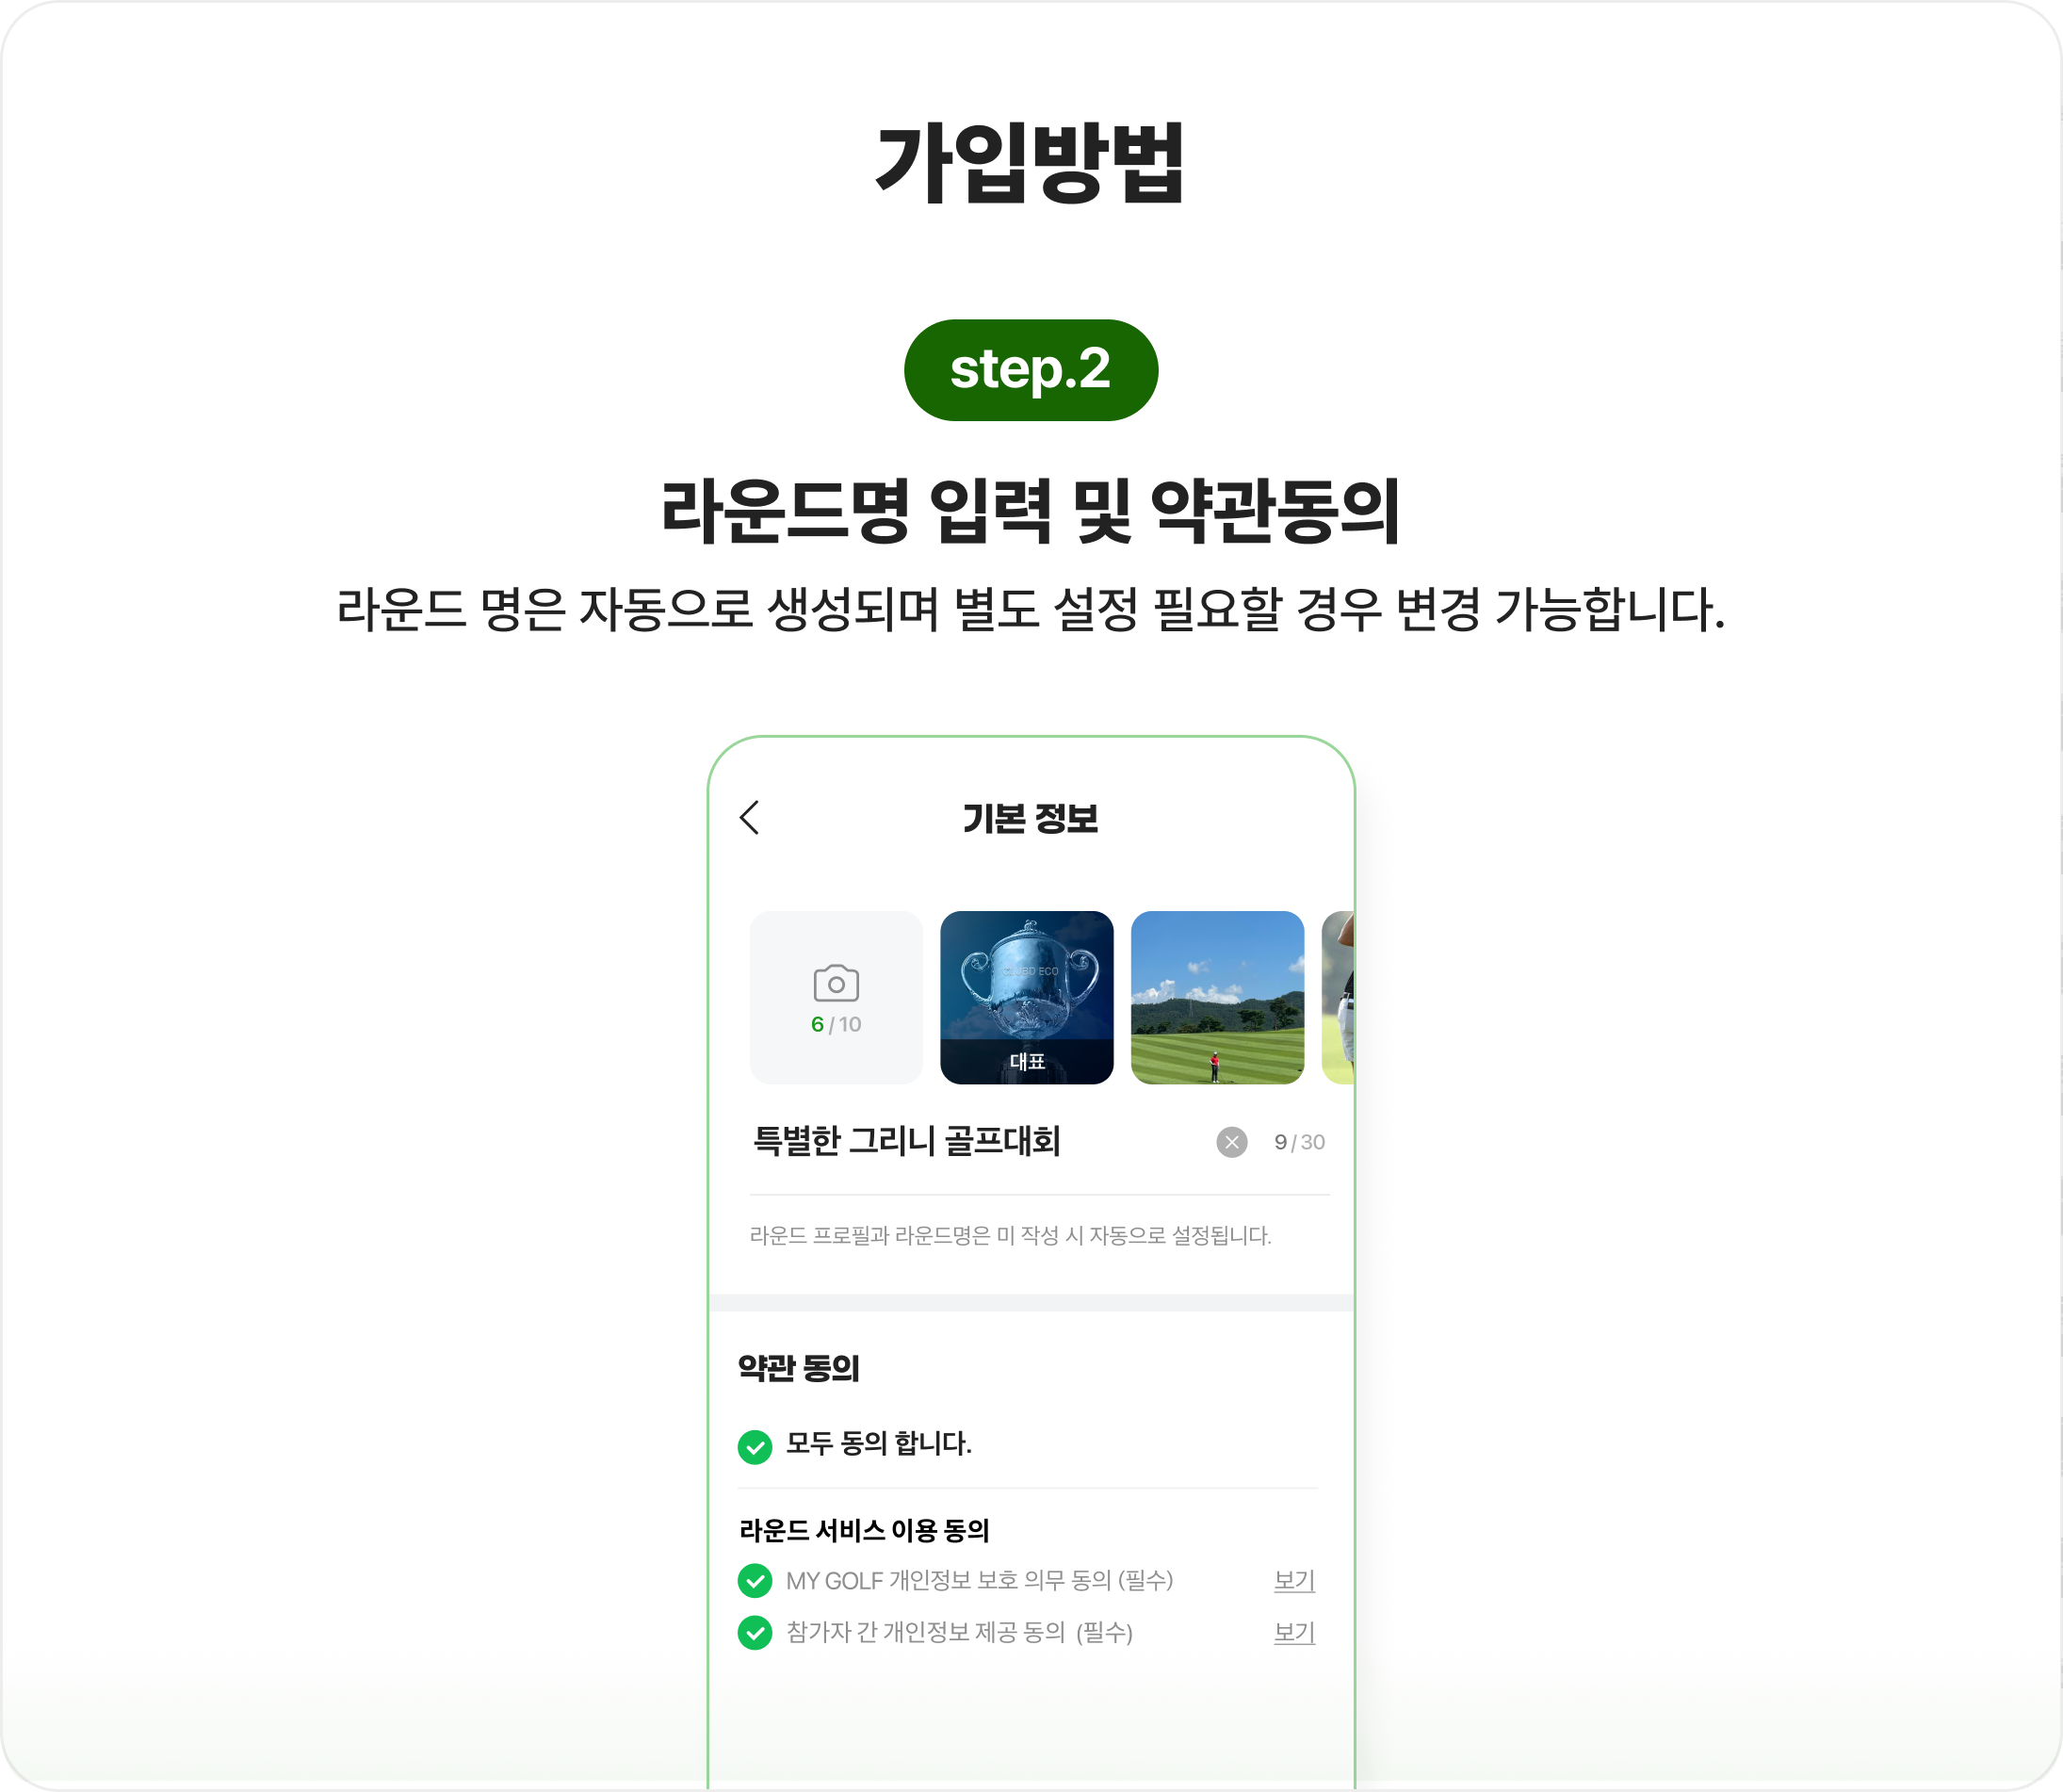Open 보기 link for MY GOLF privacy terms
This screenshot has height=1792, width=2063.
coord(1294,1580)
